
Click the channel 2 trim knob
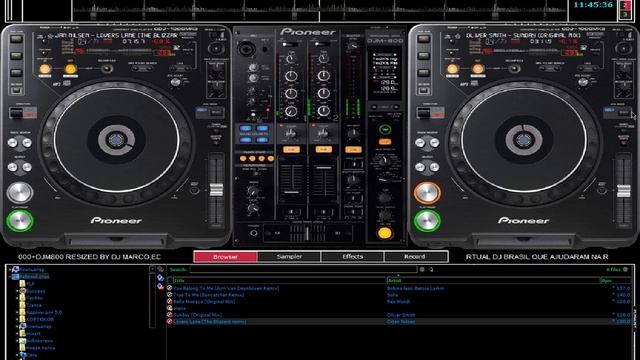pos(323,58)
